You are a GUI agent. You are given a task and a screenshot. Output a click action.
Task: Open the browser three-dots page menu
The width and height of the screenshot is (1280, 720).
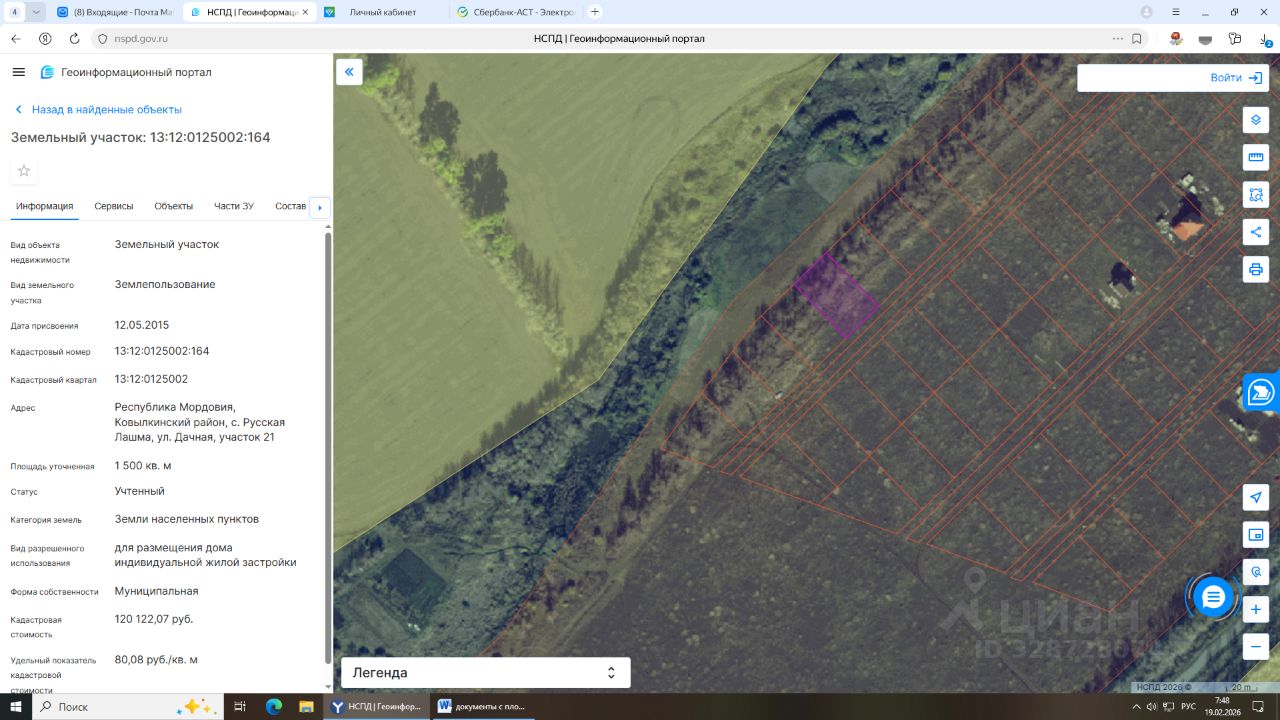(x=1118, y=39)
